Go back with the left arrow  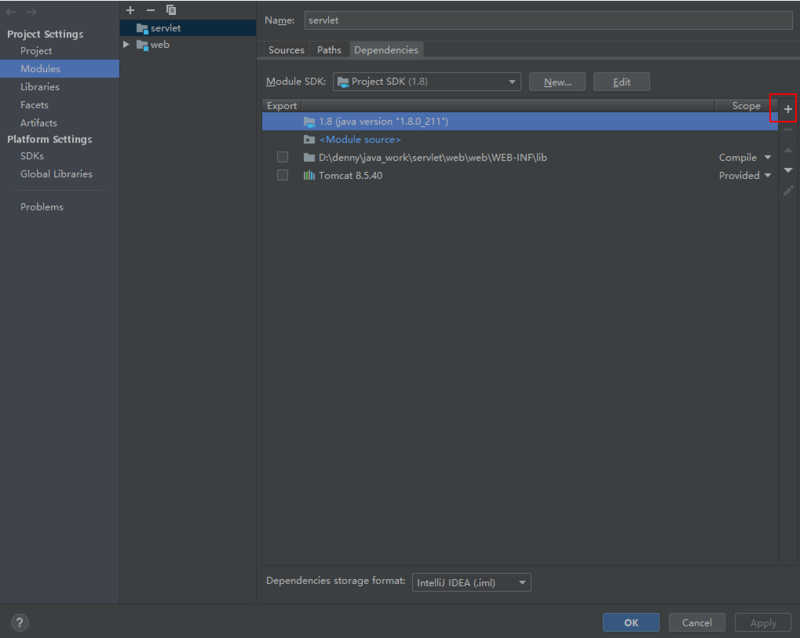coord(11,11)
